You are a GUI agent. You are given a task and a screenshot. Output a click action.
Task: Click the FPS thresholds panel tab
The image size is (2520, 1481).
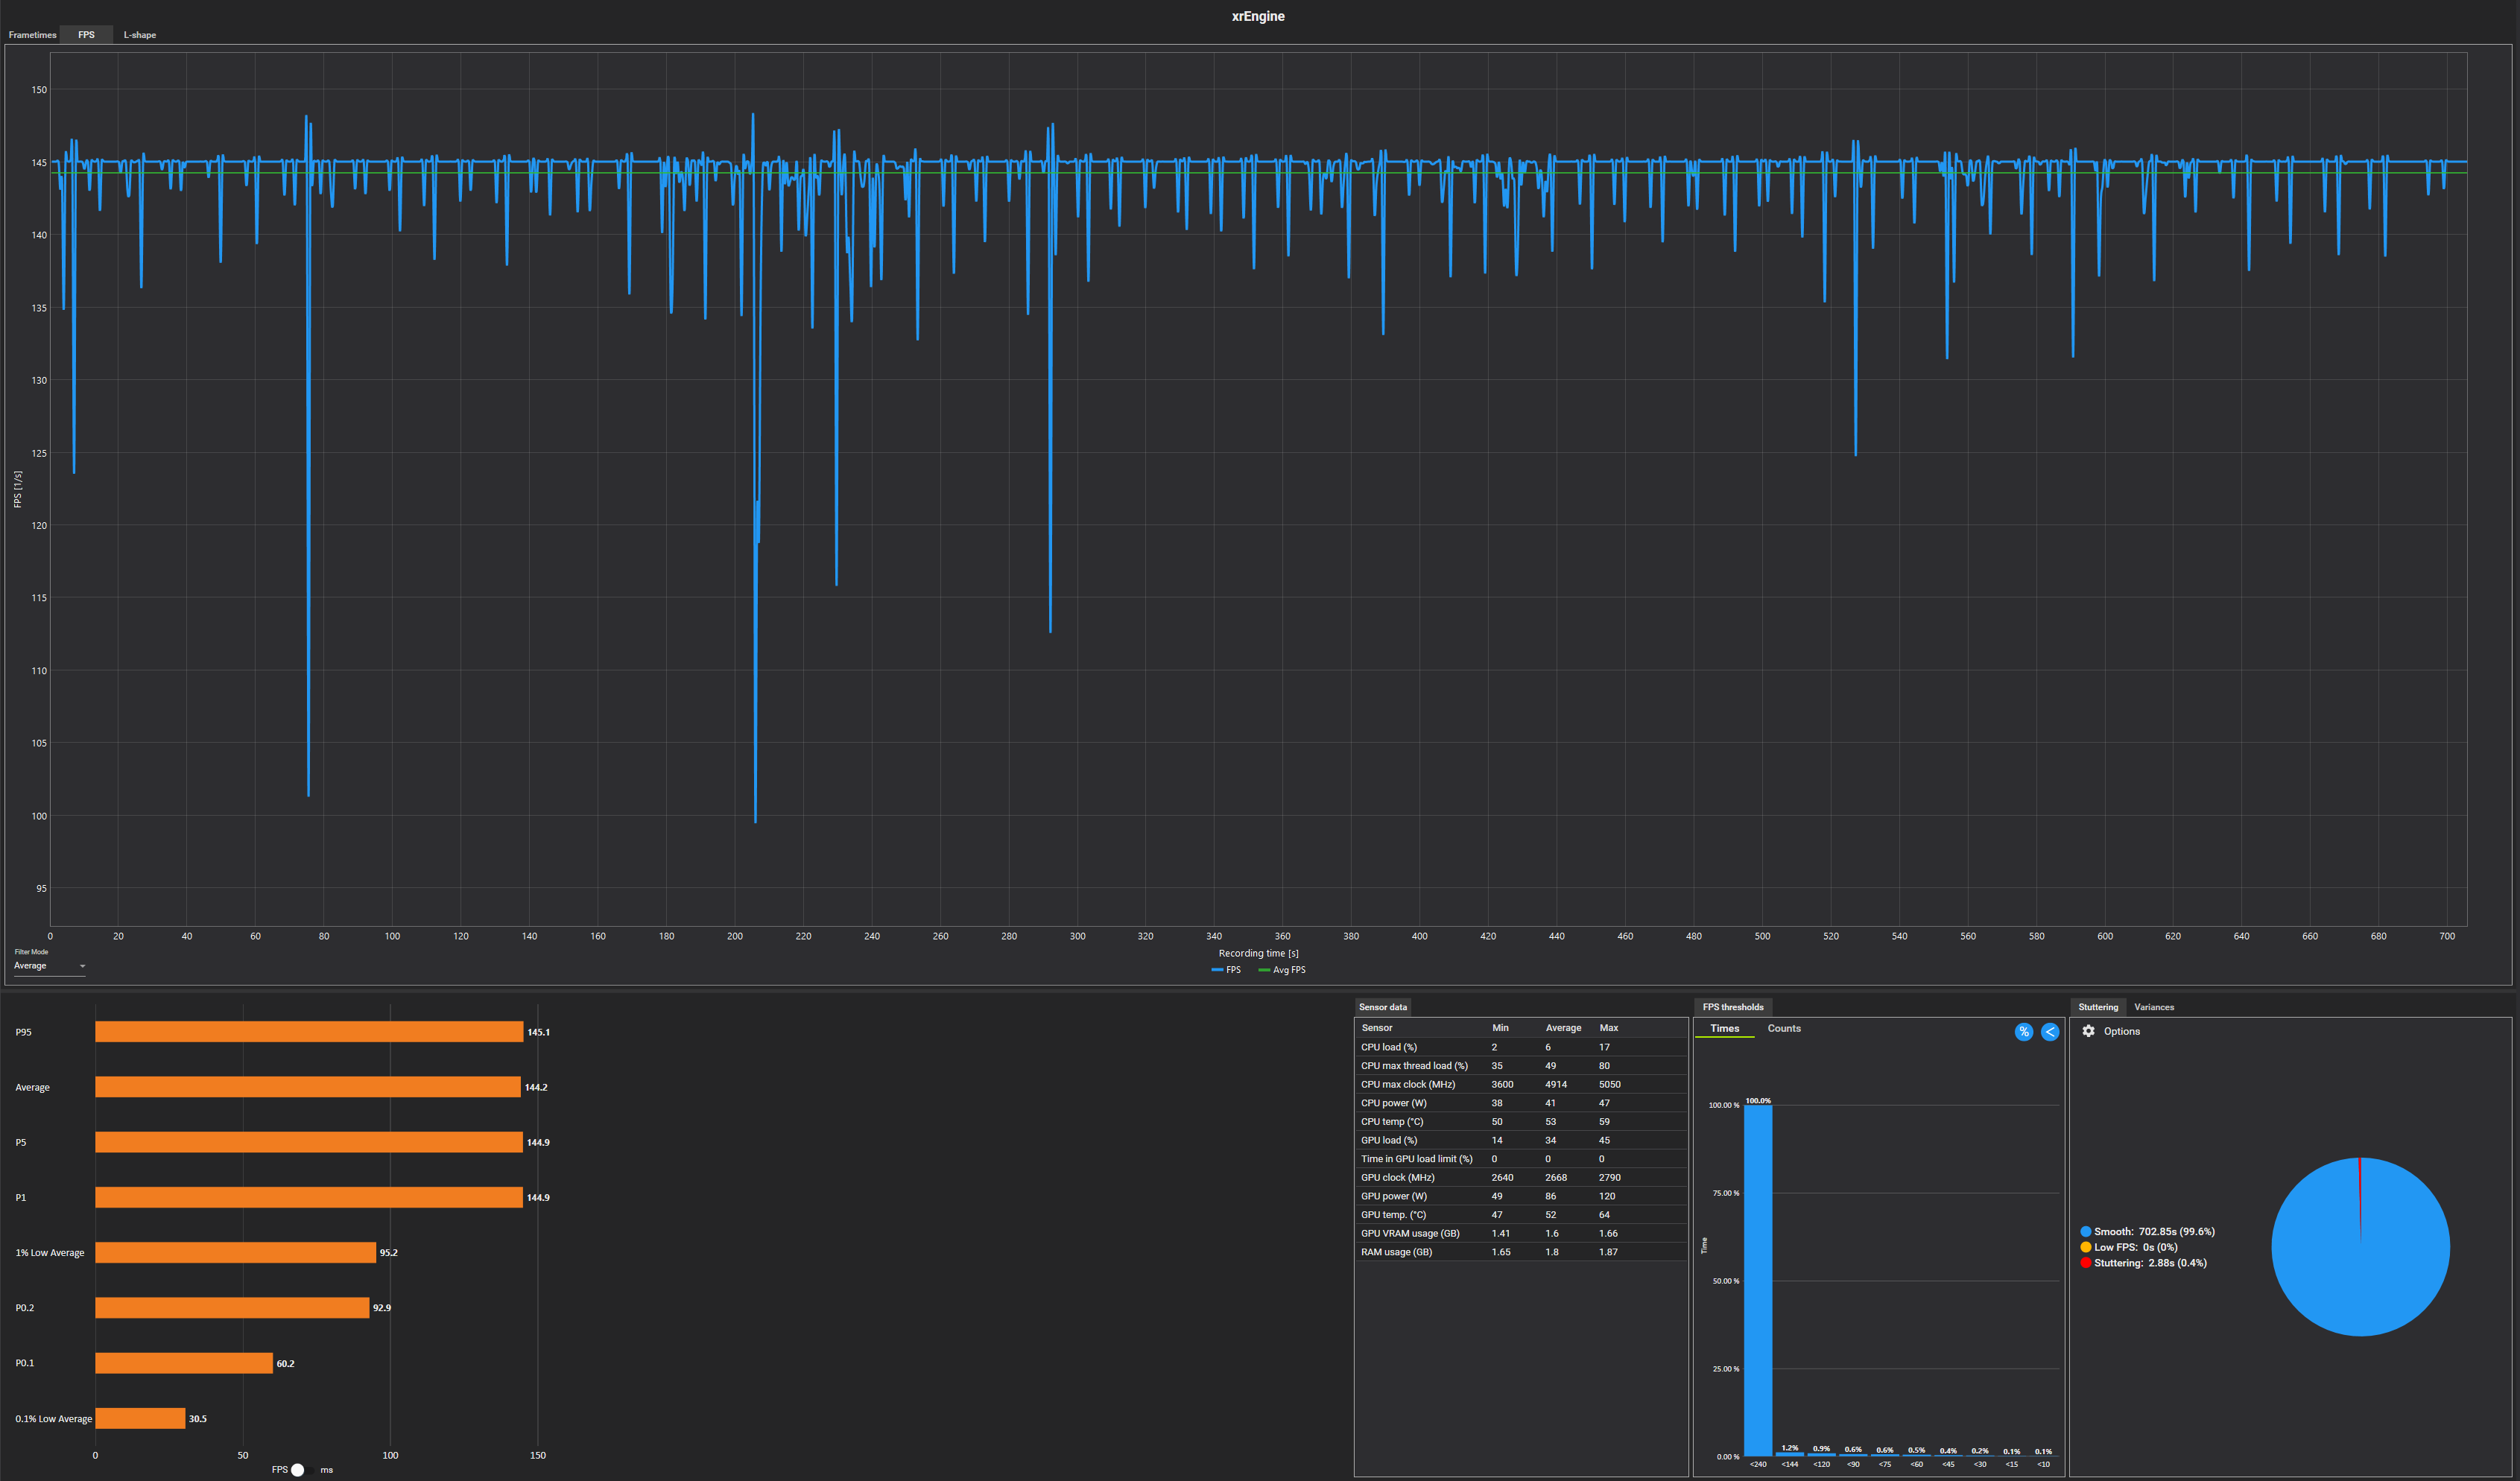[x=1733, y=1007]
